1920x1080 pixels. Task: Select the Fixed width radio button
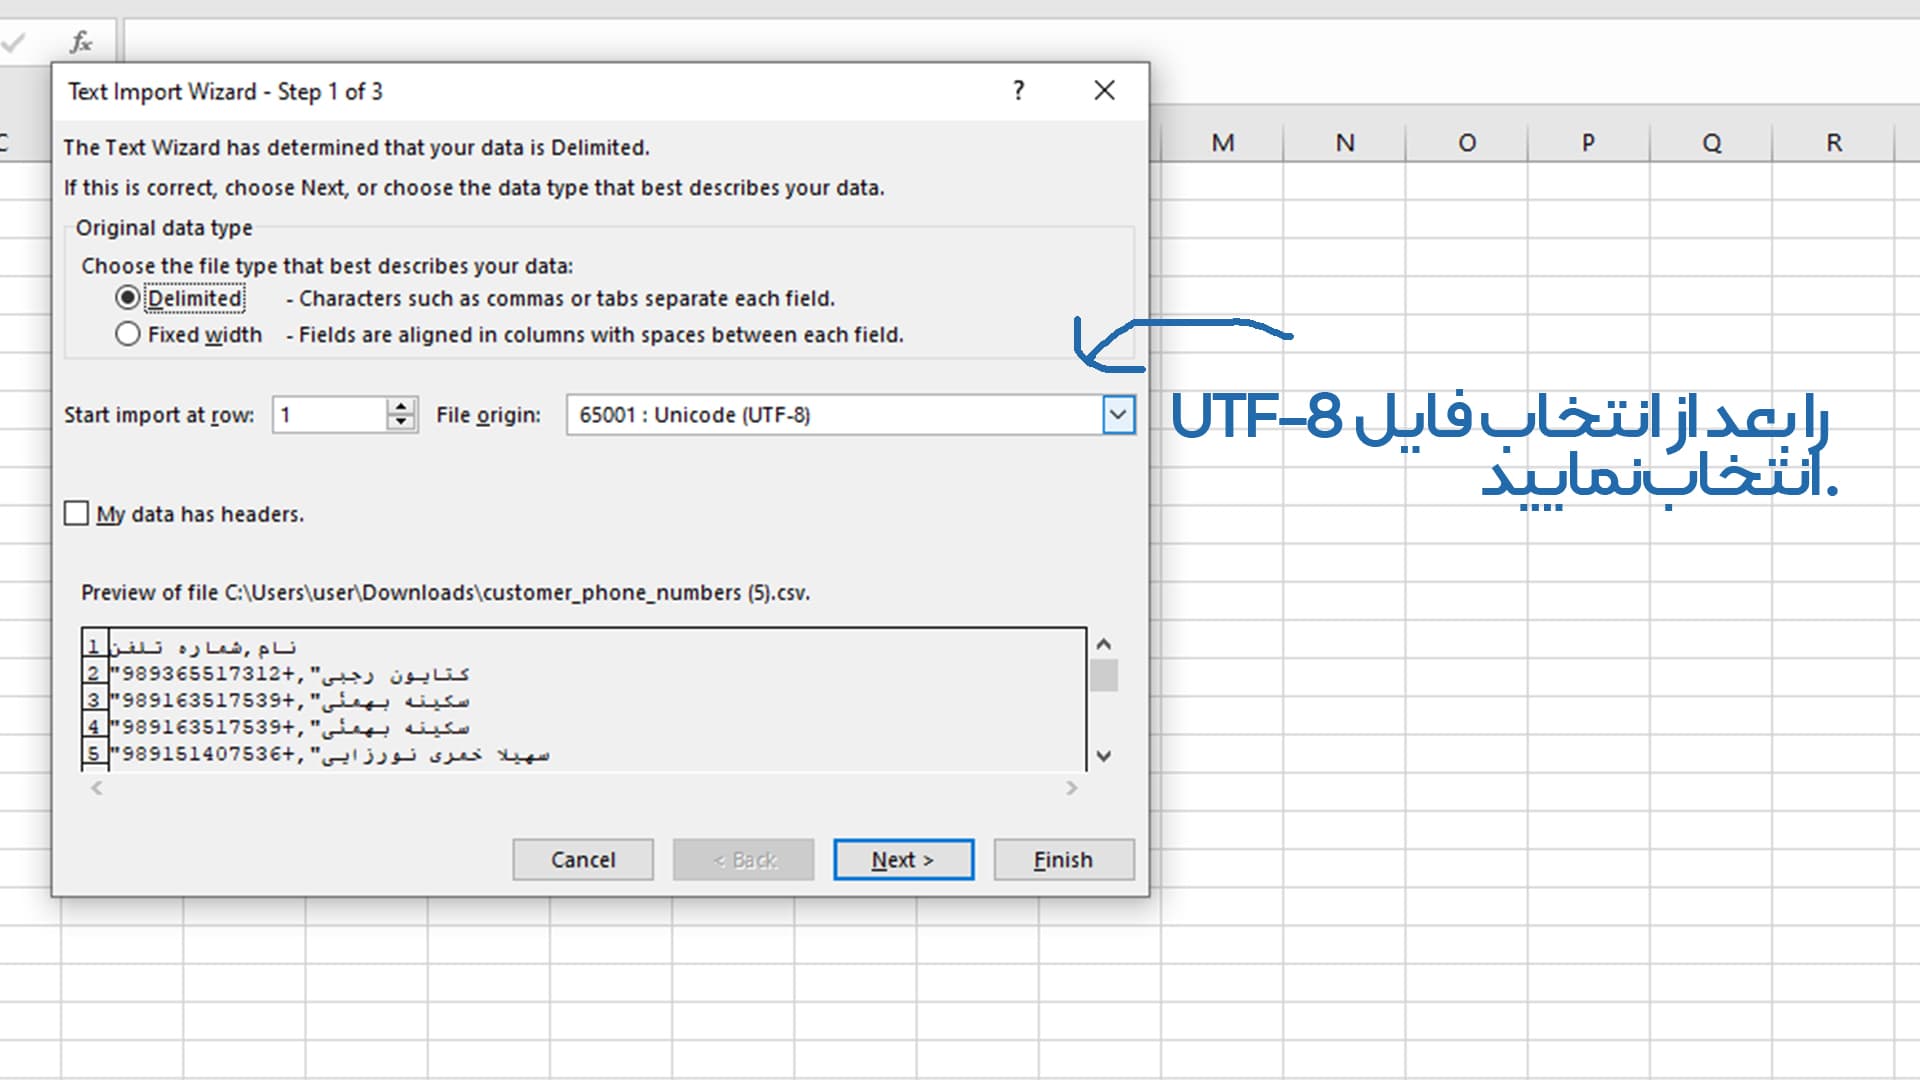129,334
